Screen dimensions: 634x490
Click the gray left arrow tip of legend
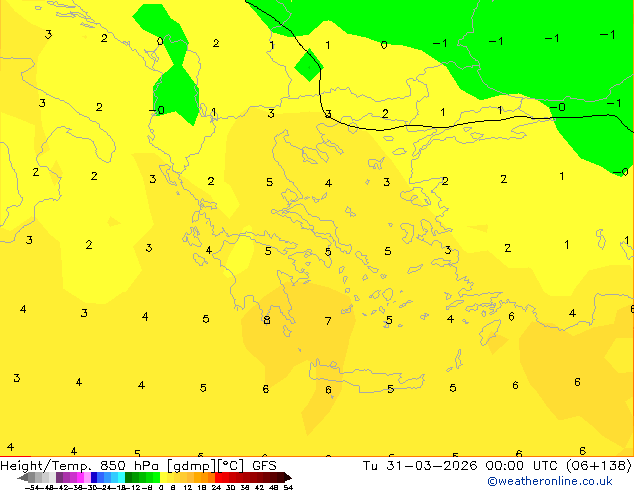[22, 477]
